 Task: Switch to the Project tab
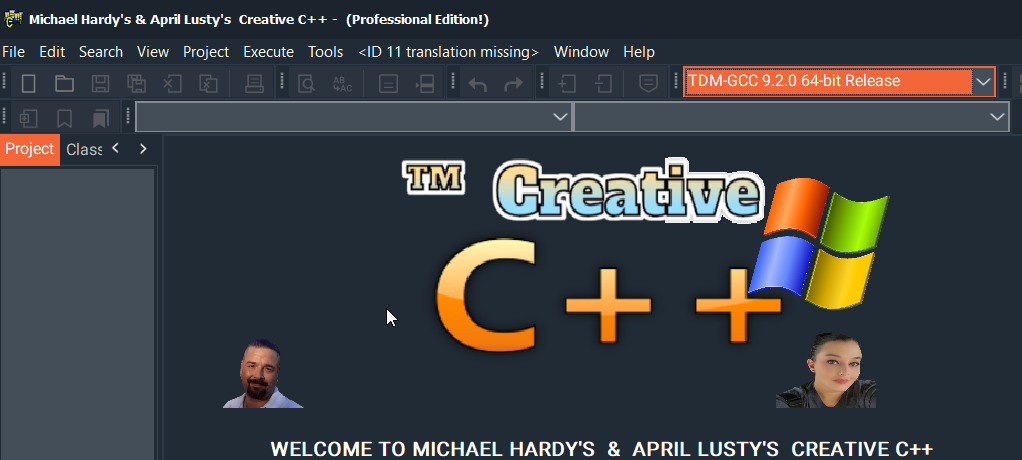pos(30,149)
